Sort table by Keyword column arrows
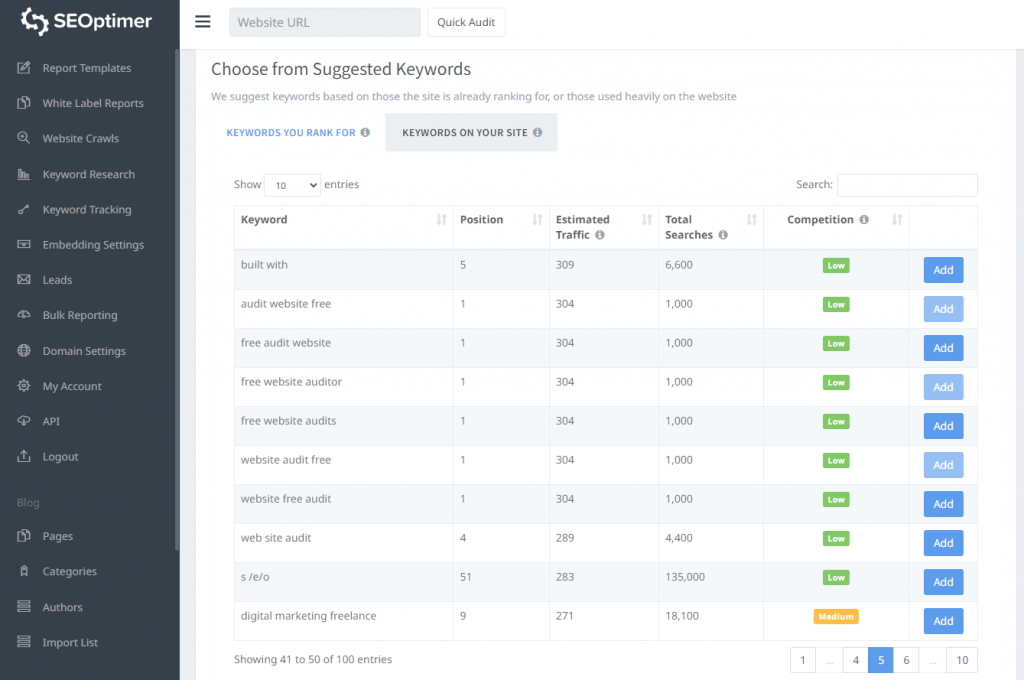The height and width of the screenshot is (680, 1024). 441,220
